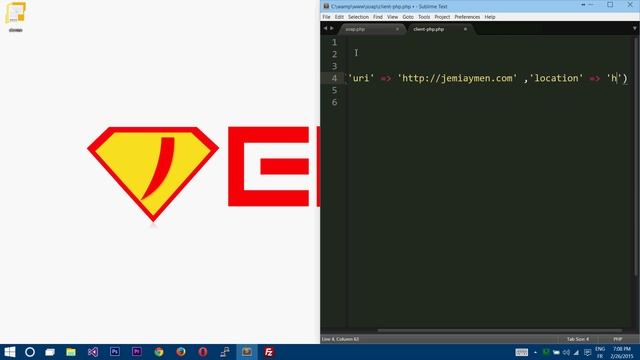640x360 pixels.
Task: Change the Tab Size 4 setting
Action: (578, 339)
